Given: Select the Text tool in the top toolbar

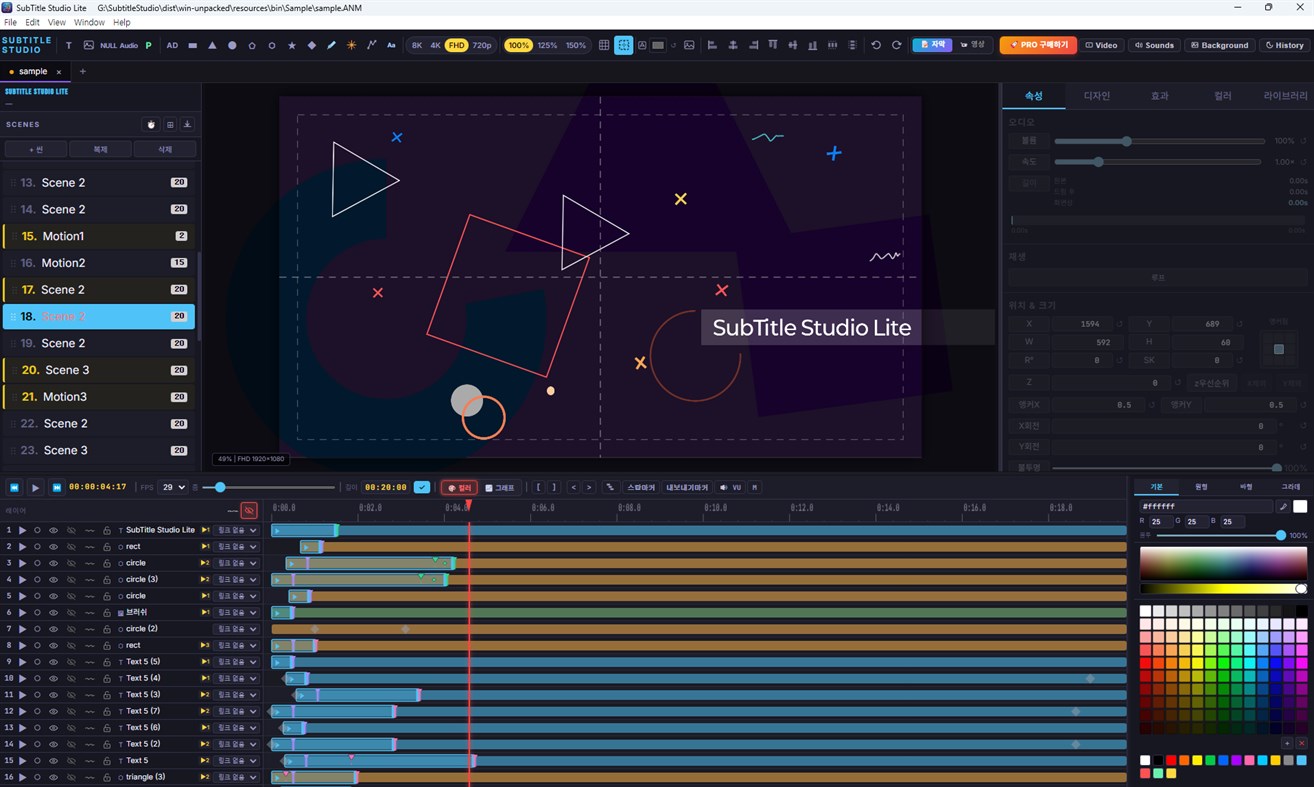Looking at the screenshot, I should [x=69, y=45].
